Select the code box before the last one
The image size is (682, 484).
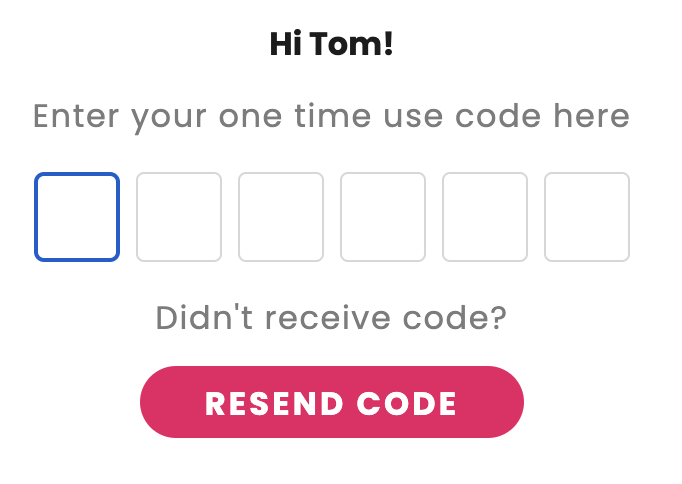[x=485, y=217]
